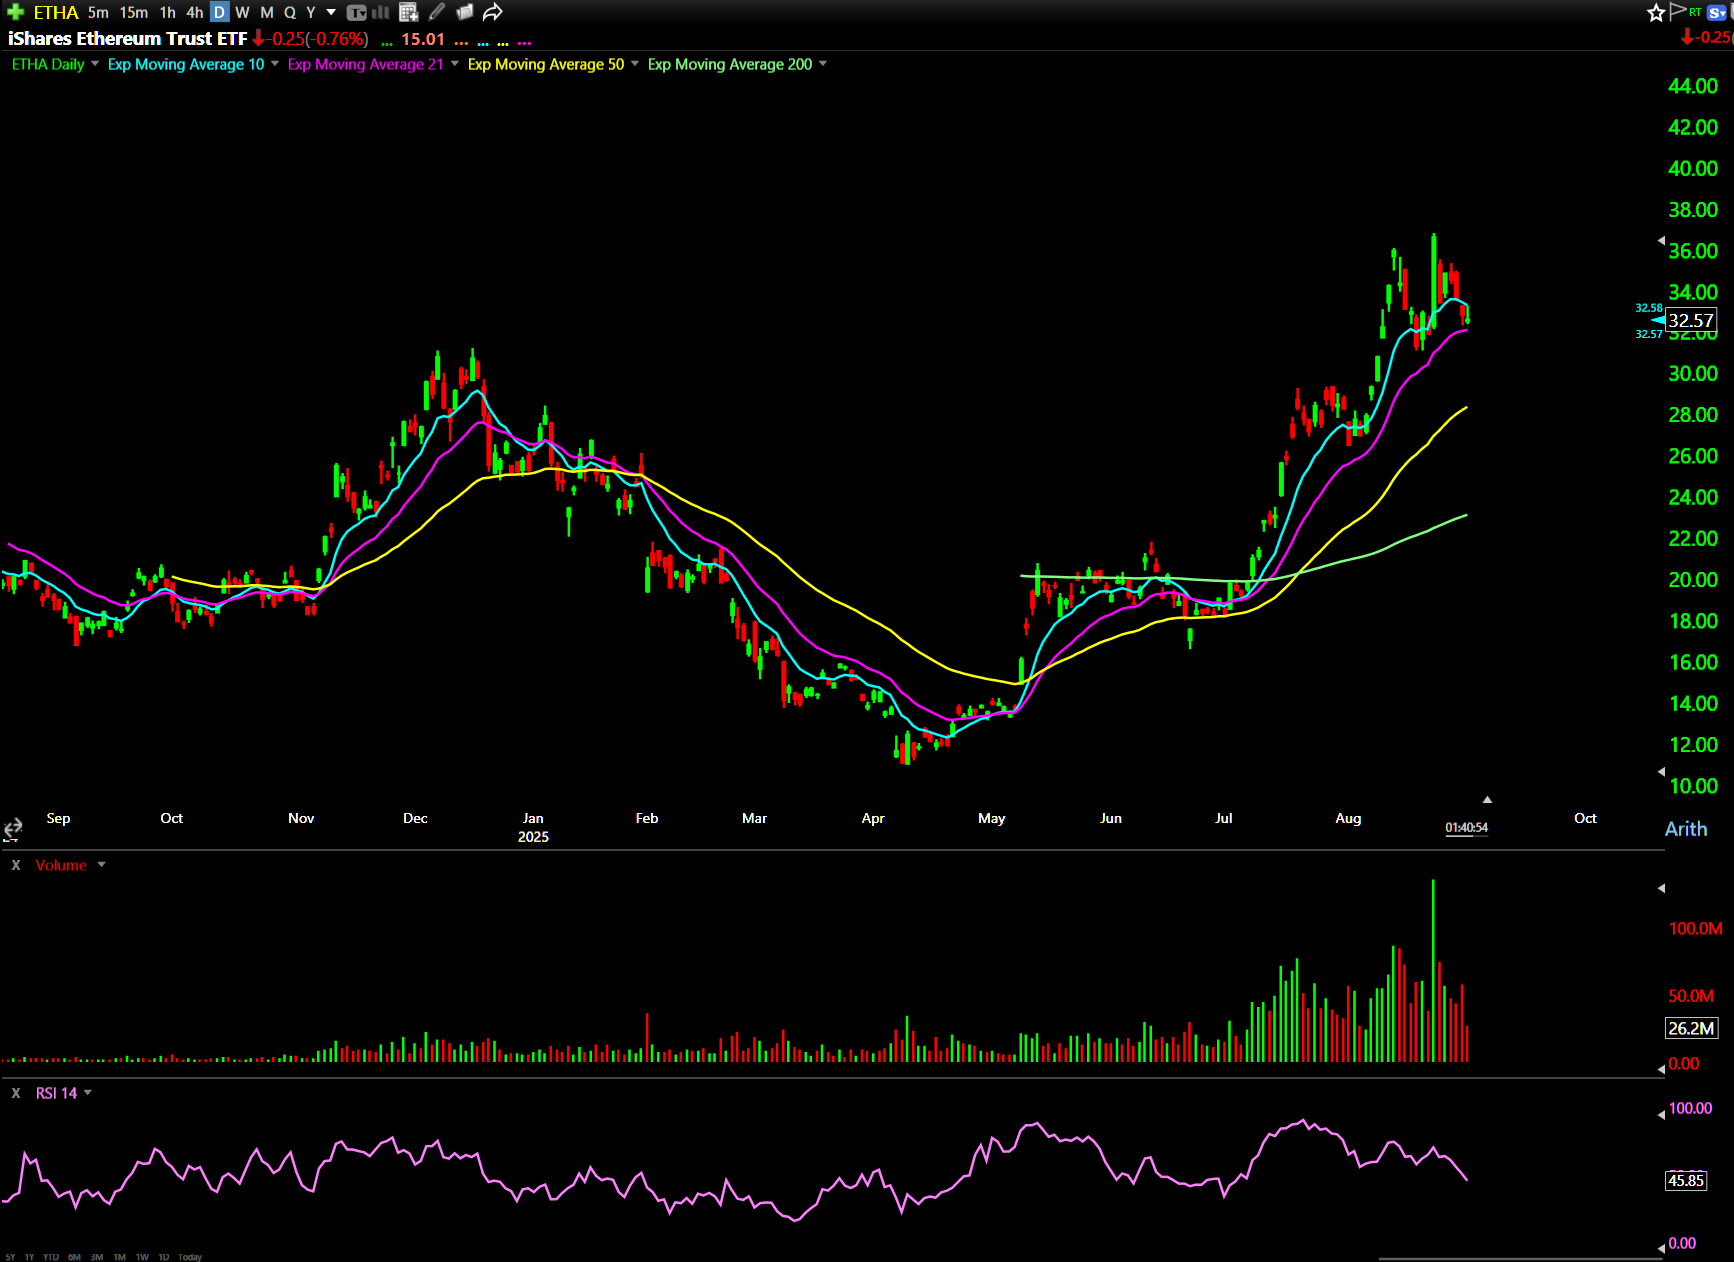
Task: Close the RSI 14 panel with X
Action: (x=16, y=1093)
